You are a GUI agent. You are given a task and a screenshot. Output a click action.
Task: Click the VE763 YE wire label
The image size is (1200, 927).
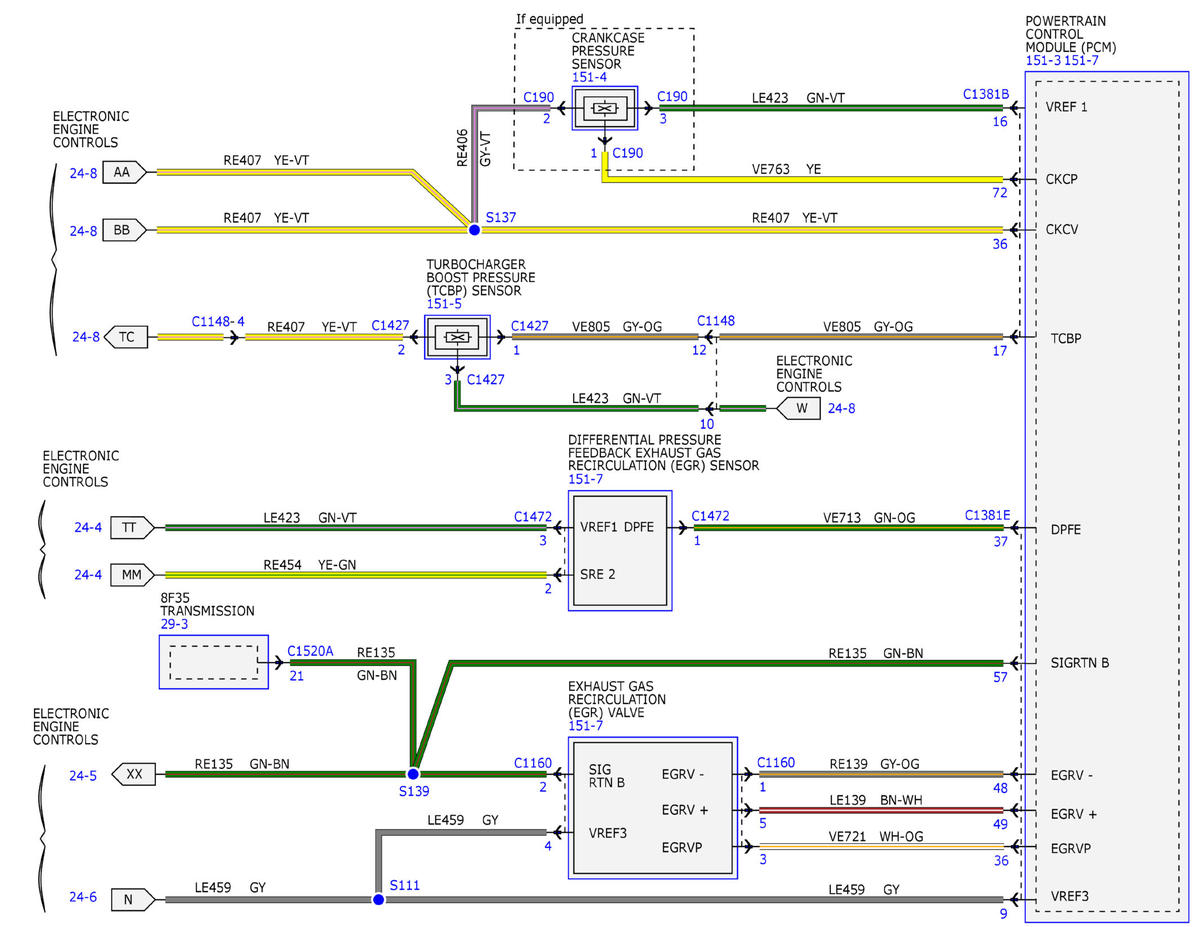point(789,170)
